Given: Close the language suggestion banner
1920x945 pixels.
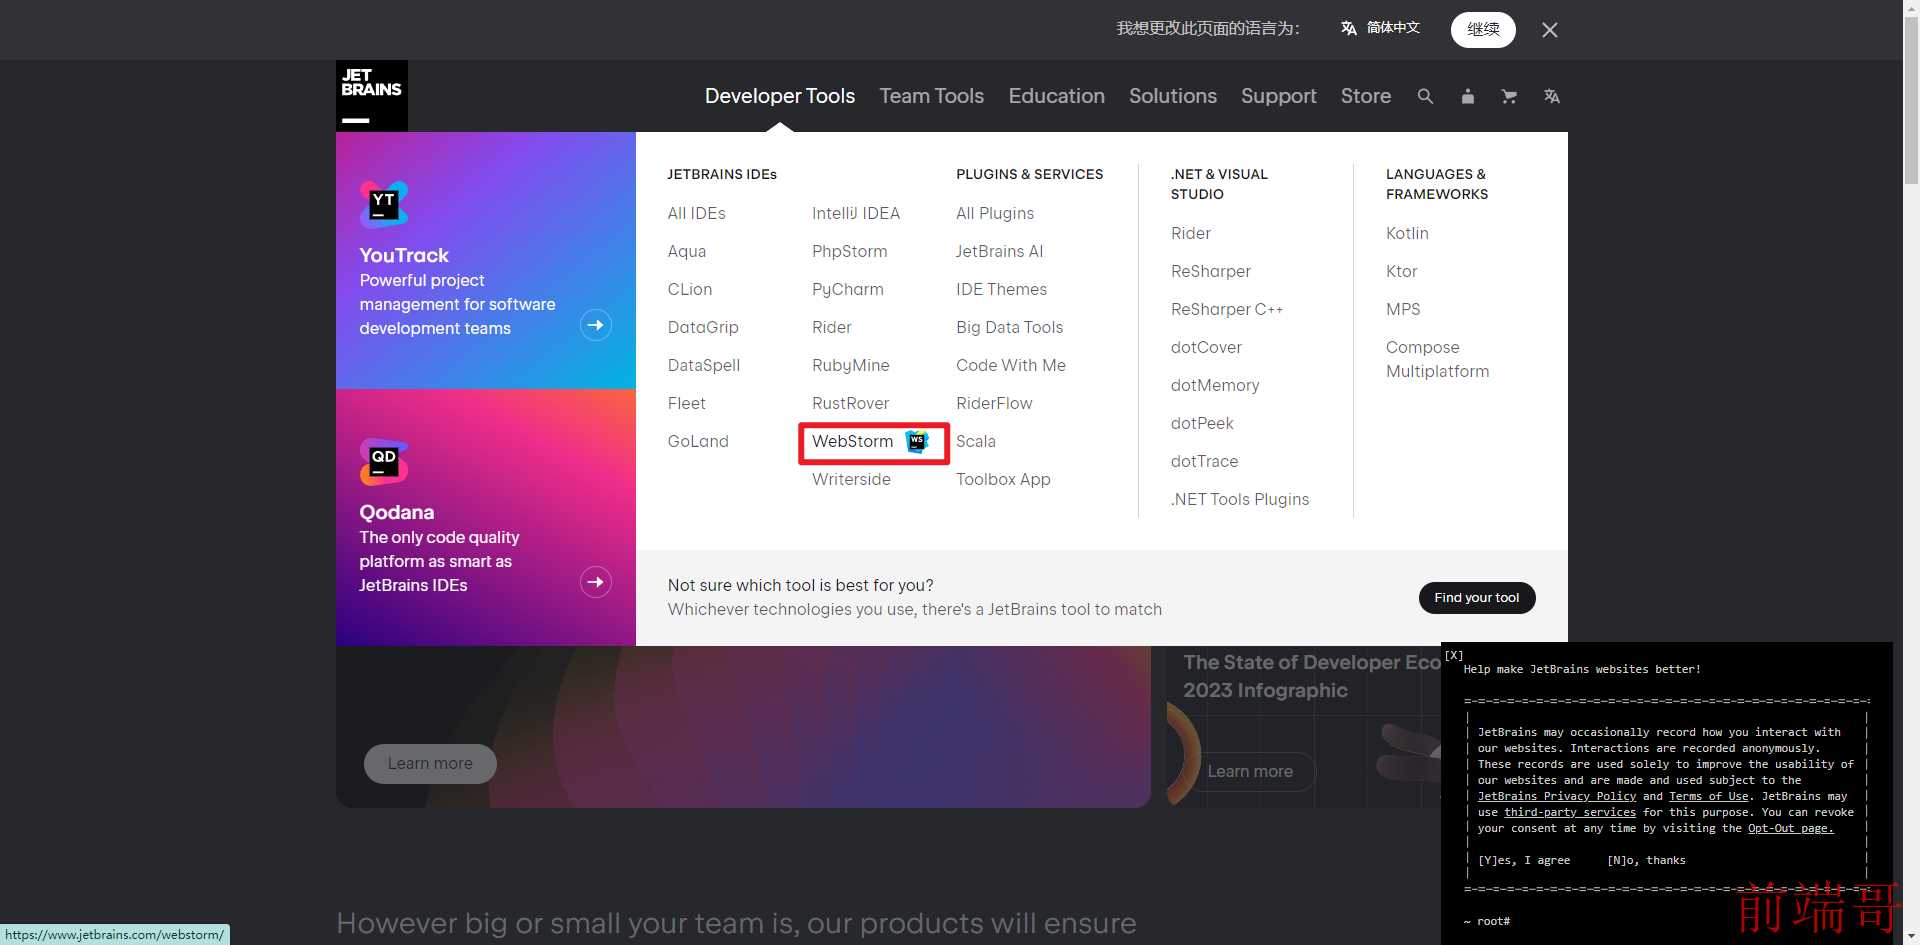Looking at the screenshot, I should [1550, 30].
